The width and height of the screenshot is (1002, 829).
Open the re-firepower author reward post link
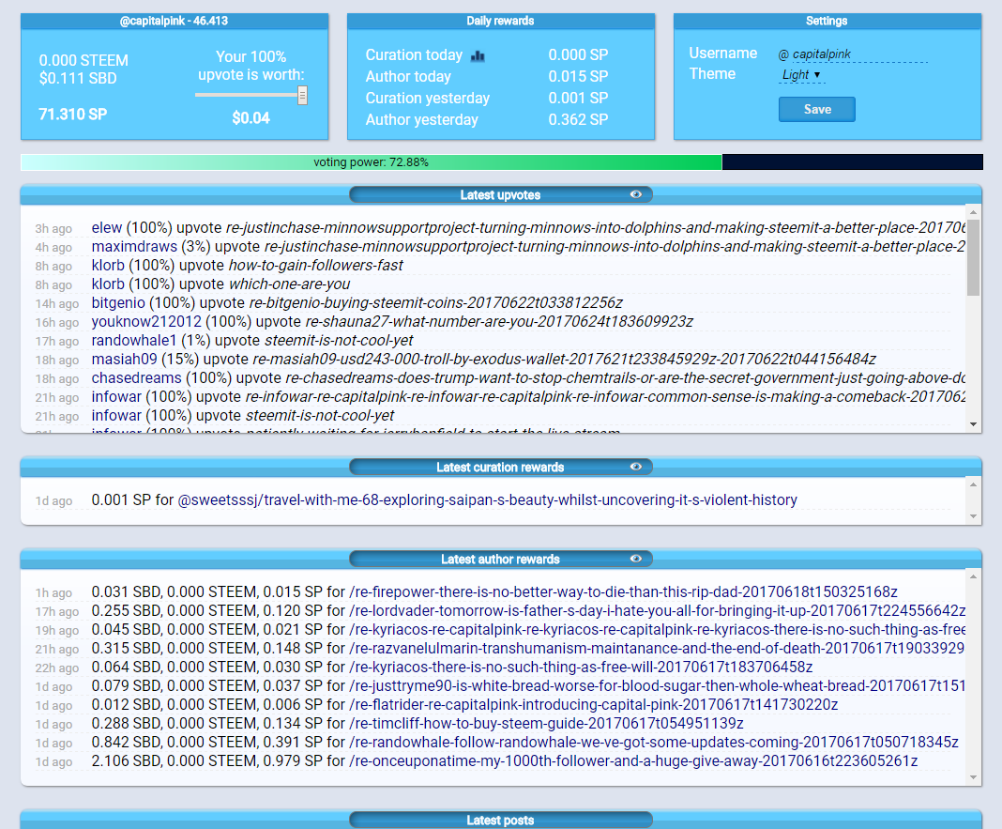[623, 592]
